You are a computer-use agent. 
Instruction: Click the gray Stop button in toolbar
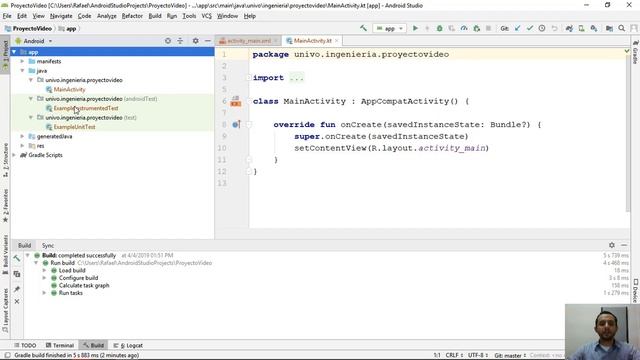pyautogui.click(x=488, y=28)
